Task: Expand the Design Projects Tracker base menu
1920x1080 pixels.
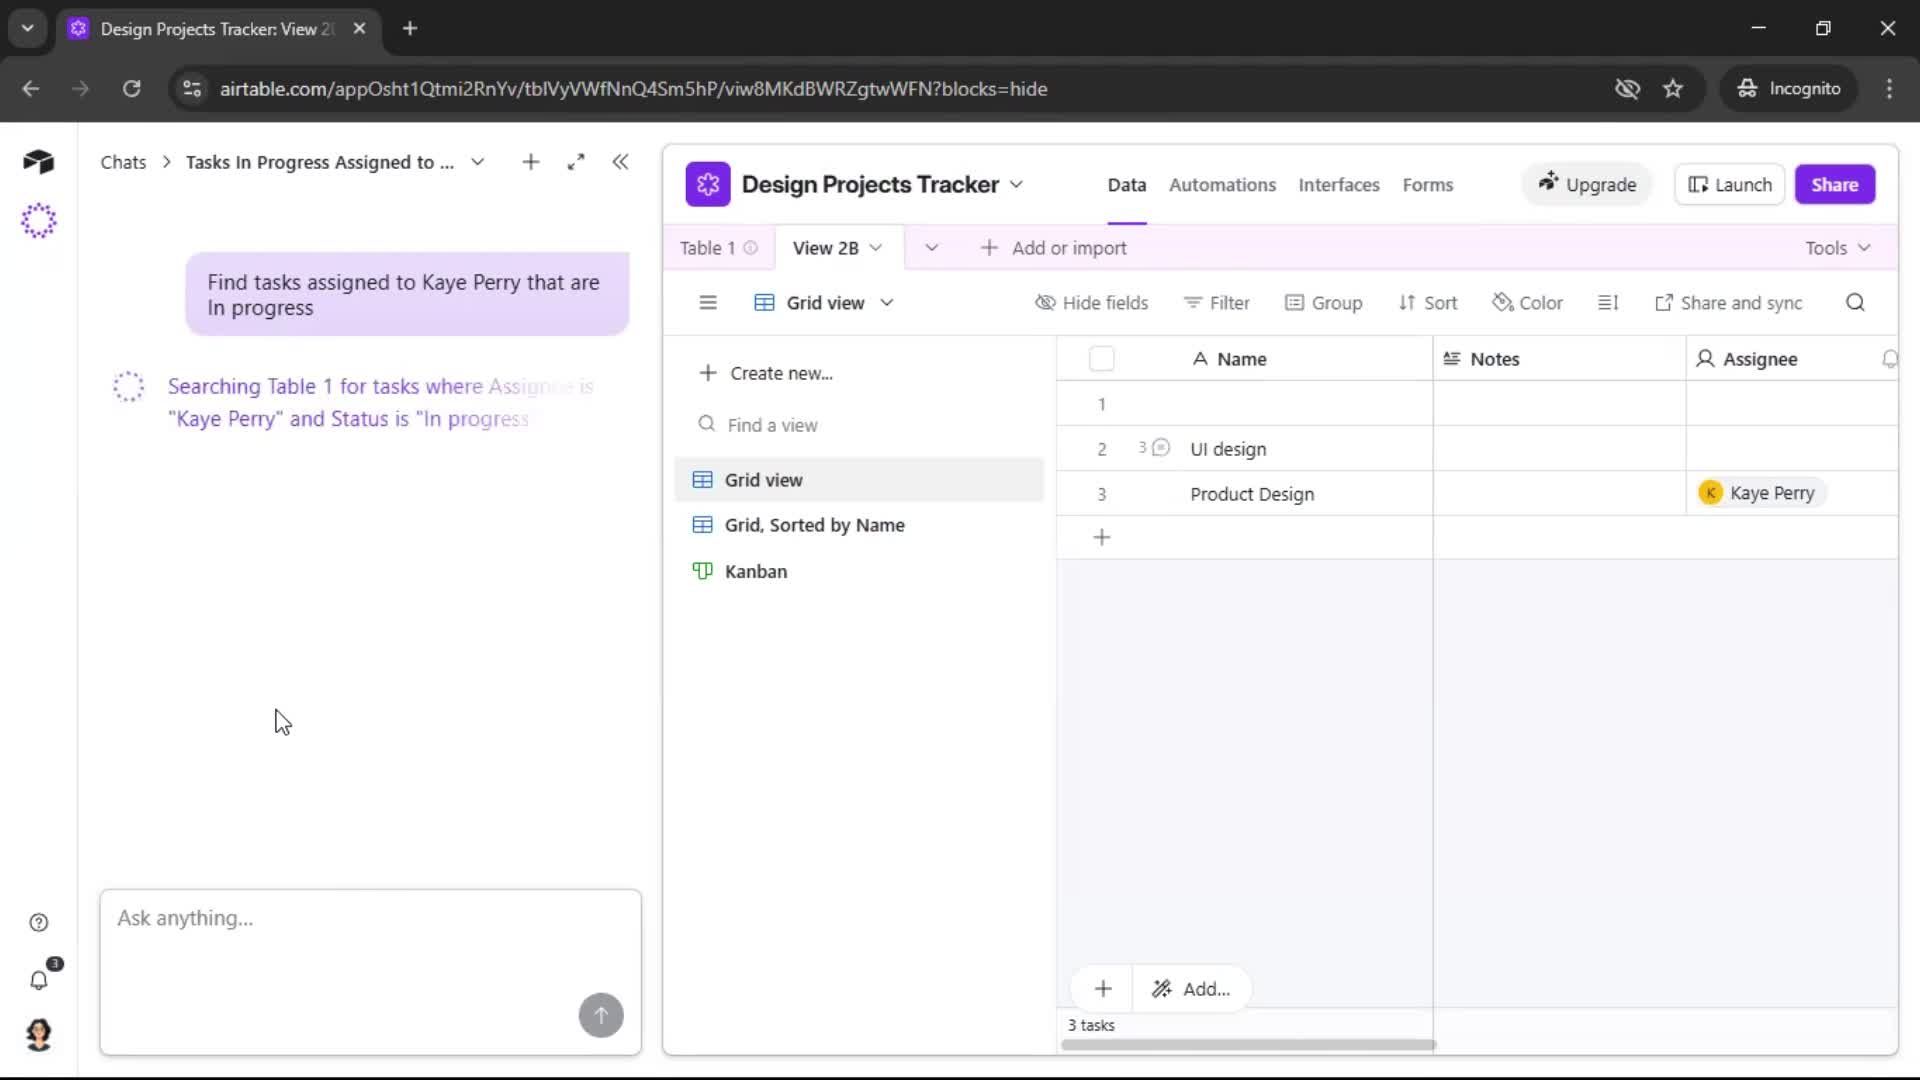Action: click(1017, 185)
